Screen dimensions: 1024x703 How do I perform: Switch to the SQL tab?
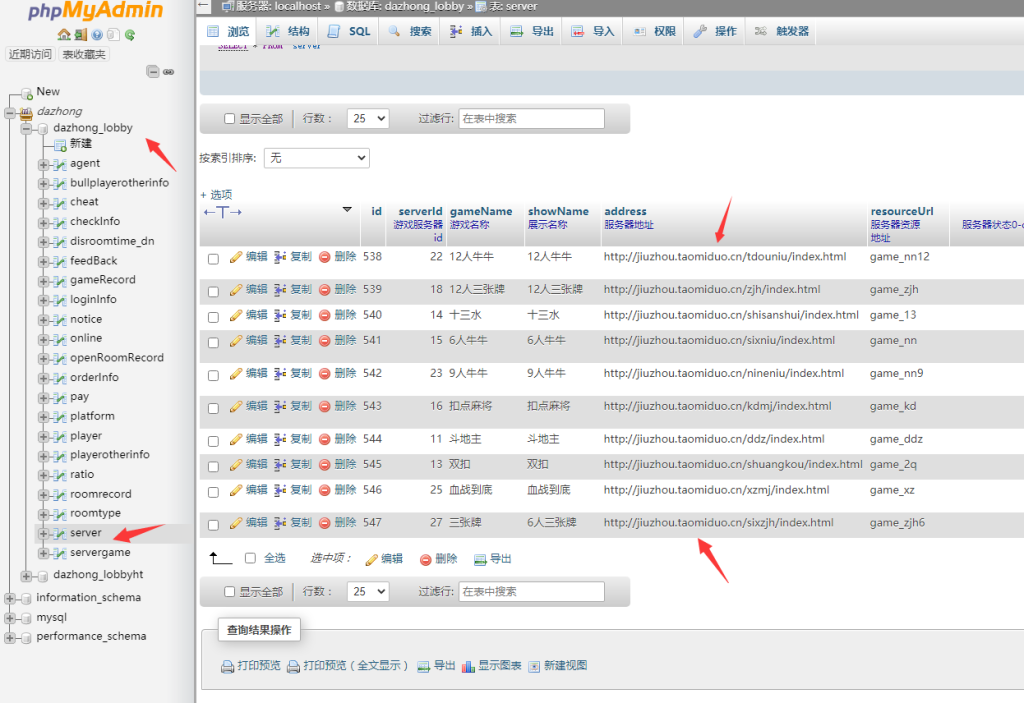pos(349,32)
